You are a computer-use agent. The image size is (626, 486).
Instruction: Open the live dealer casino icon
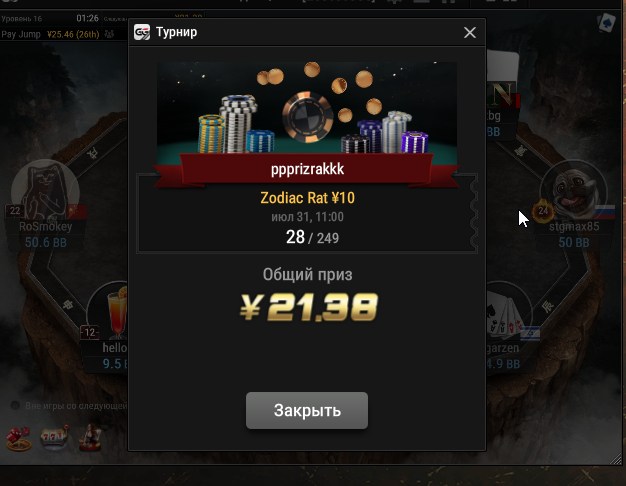(90, 438)
